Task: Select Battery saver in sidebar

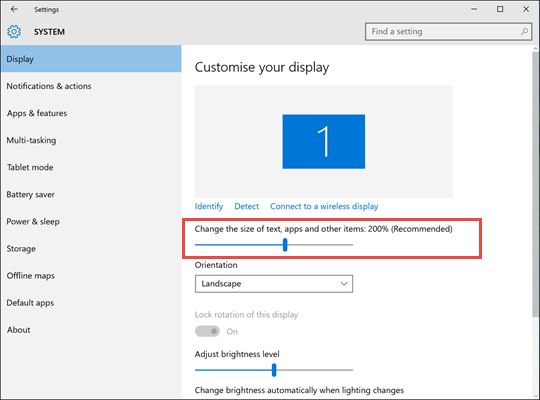Action: click(31, 195)
